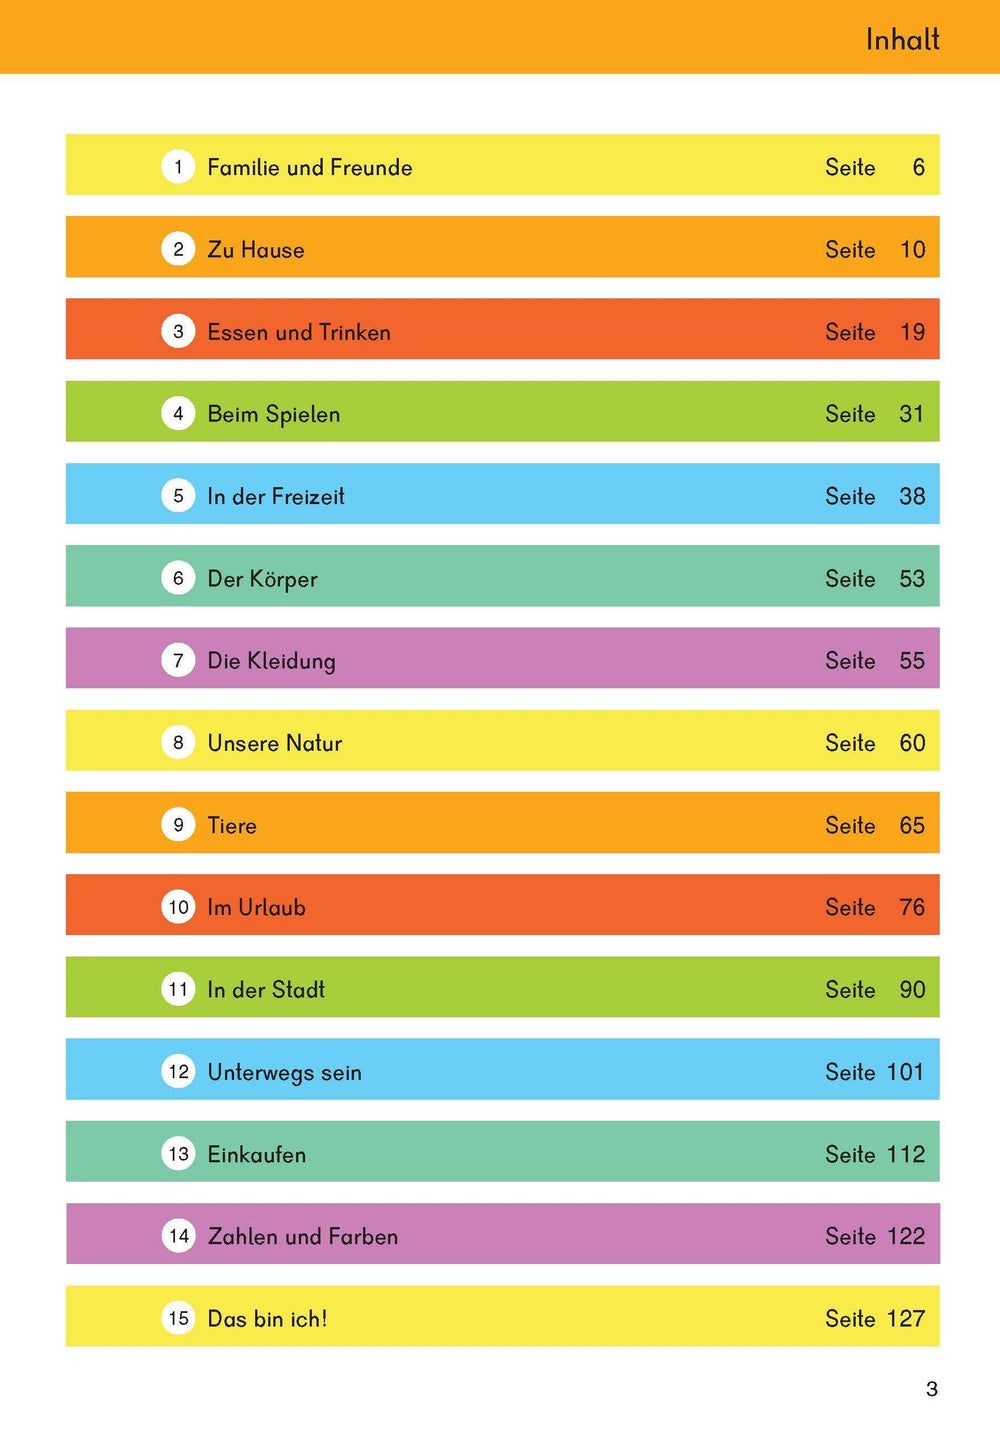Select the Beim Spielen entry

(273, 414)
